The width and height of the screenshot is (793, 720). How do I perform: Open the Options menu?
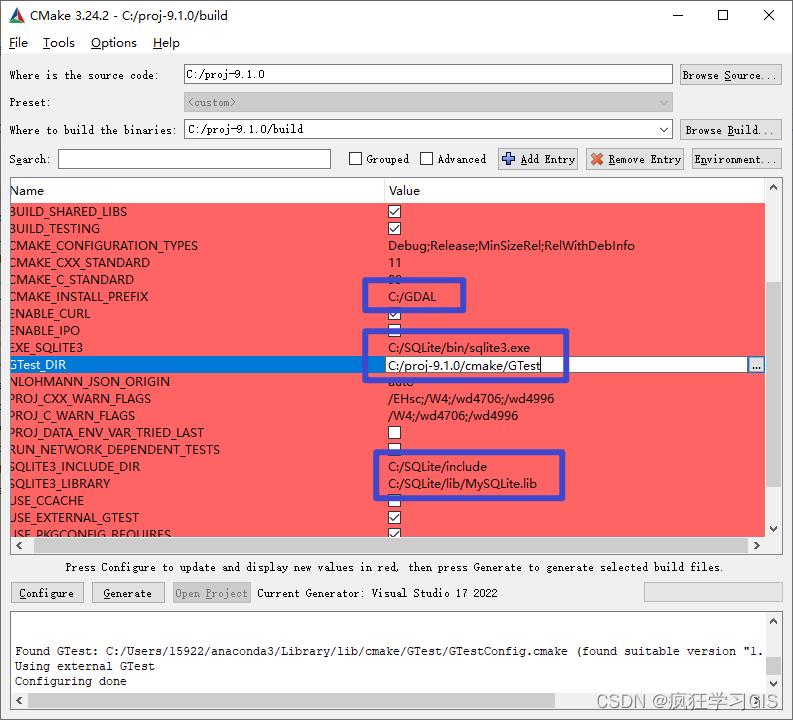pyautogui.click(x=114, y=43)
